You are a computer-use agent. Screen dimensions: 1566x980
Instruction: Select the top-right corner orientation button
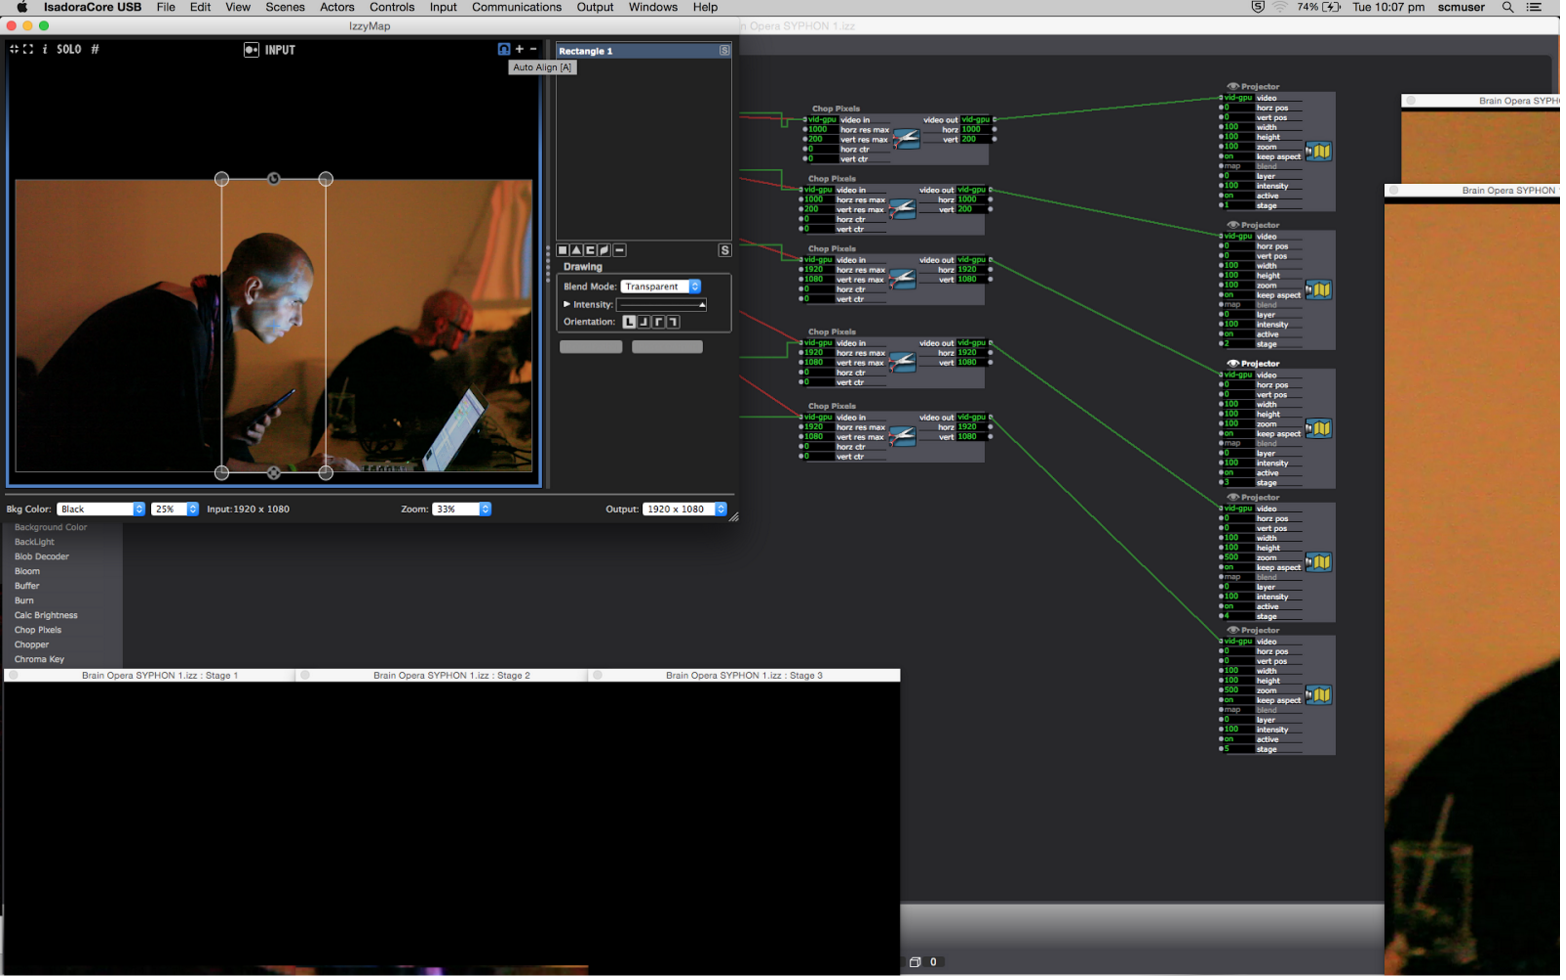click(673, 322)
